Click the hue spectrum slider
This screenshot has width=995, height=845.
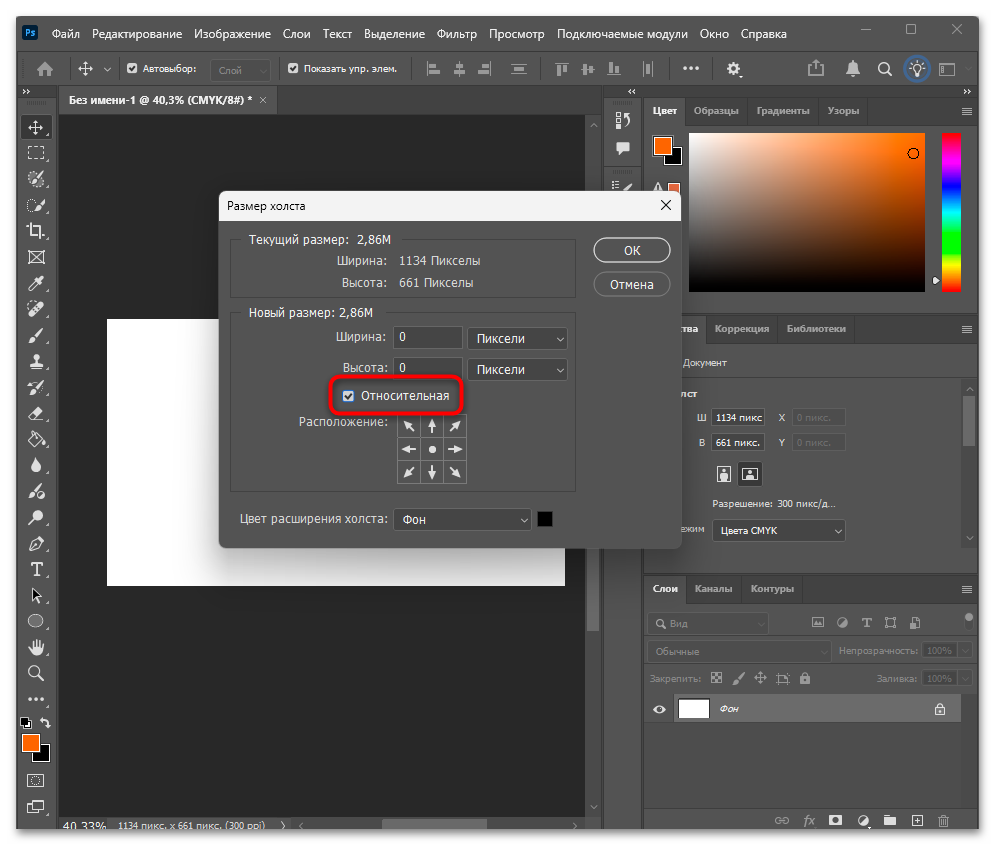pyautogui.click(x=951, y=213)
